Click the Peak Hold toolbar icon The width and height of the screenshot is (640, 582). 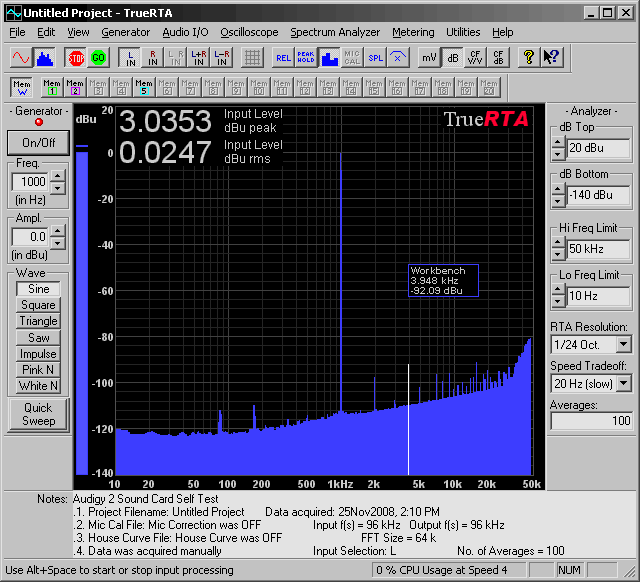coord(306,57)
